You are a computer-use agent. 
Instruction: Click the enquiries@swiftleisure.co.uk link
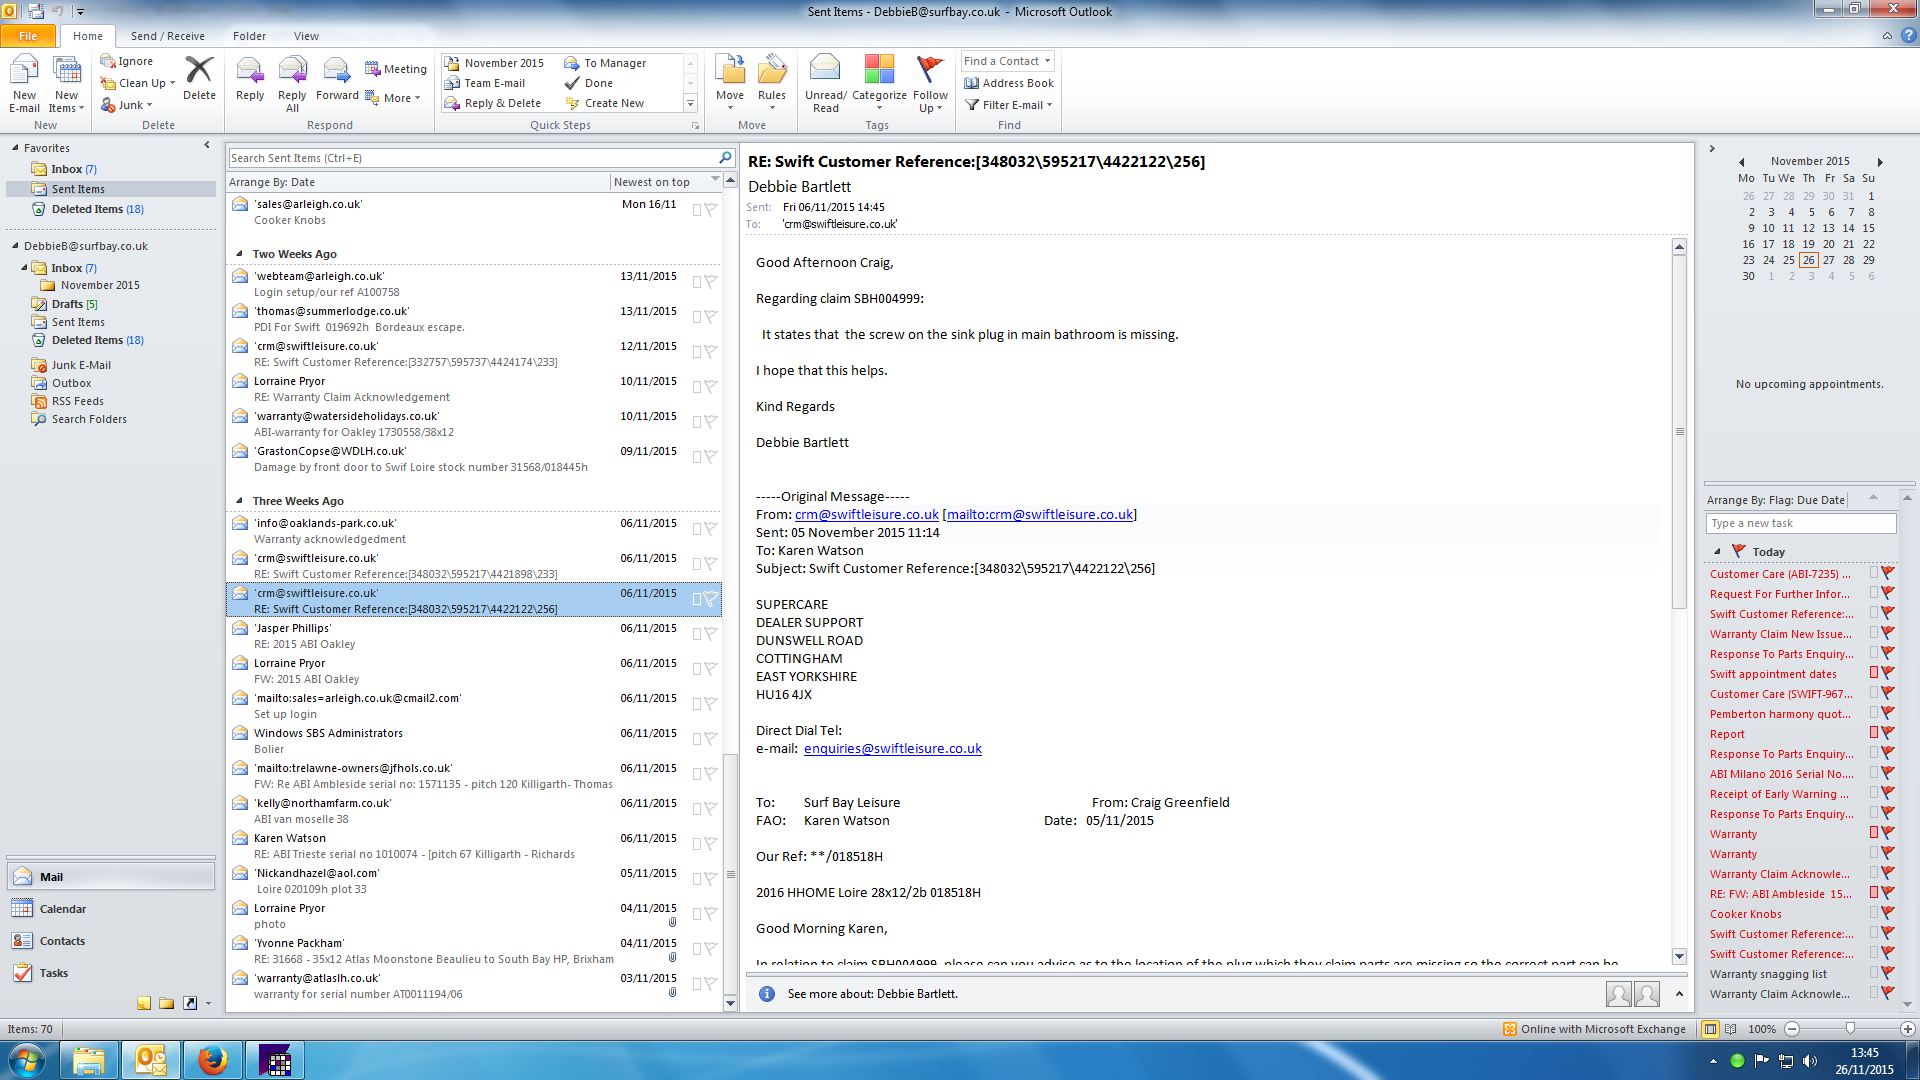892,748
